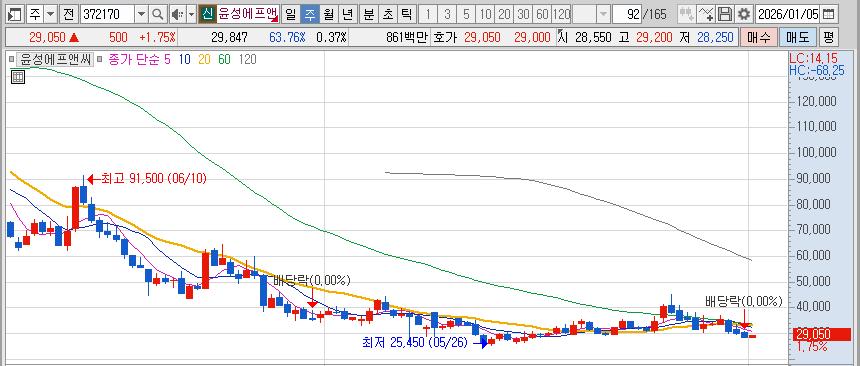Image resolution: width=860 pixels, height=366 pixels.
Task: Switch to minute chart 분
Action: 369,14
